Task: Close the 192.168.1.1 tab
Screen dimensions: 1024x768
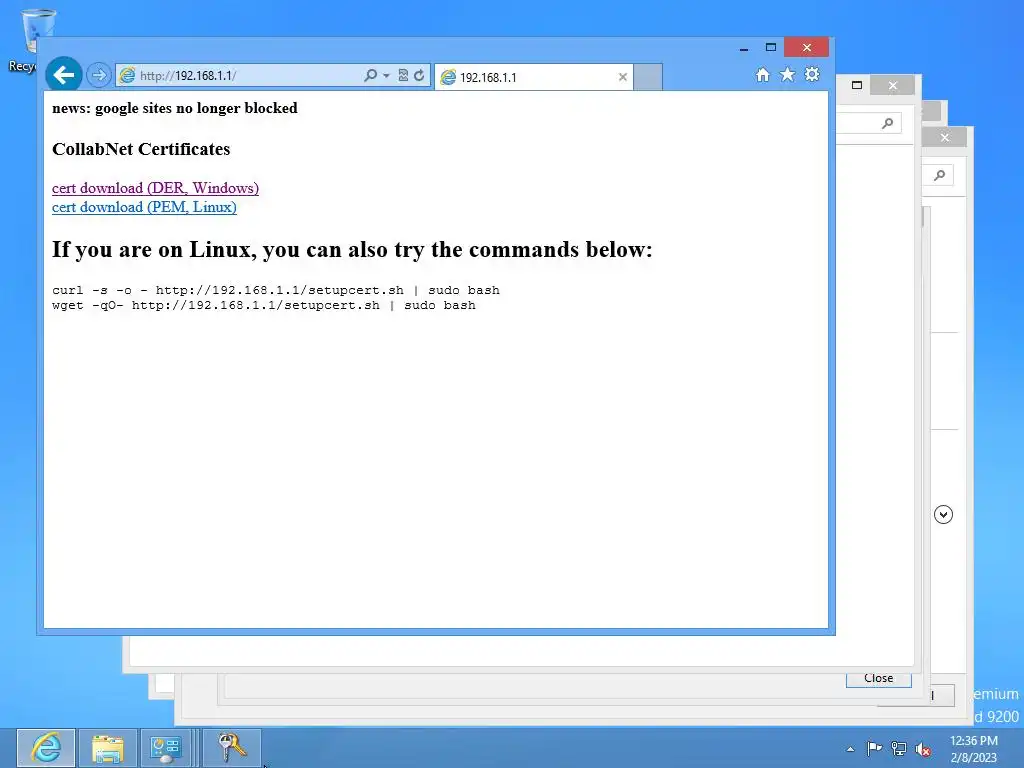Action: (622, 77)
